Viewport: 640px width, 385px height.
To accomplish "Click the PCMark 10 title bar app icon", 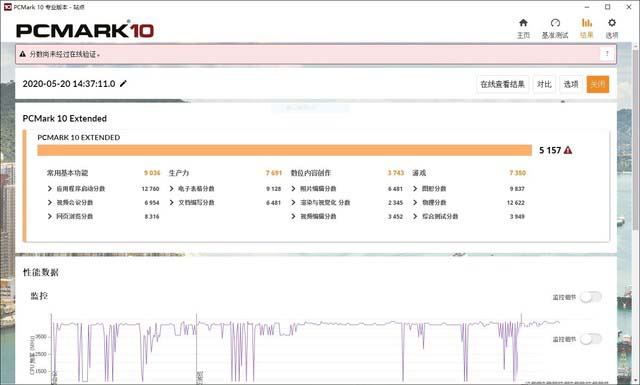I will (x=7, y=7).
